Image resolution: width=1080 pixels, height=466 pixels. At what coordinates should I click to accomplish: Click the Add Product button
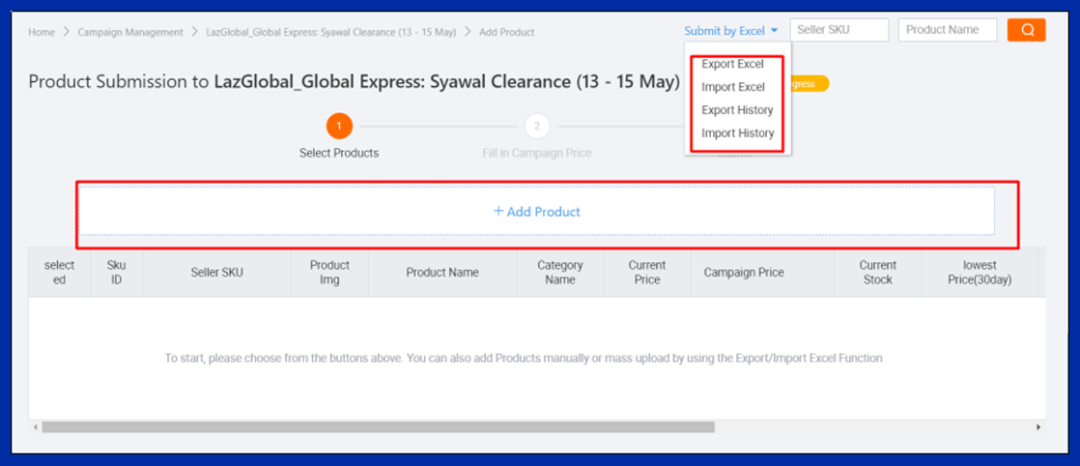click(537, 212)
